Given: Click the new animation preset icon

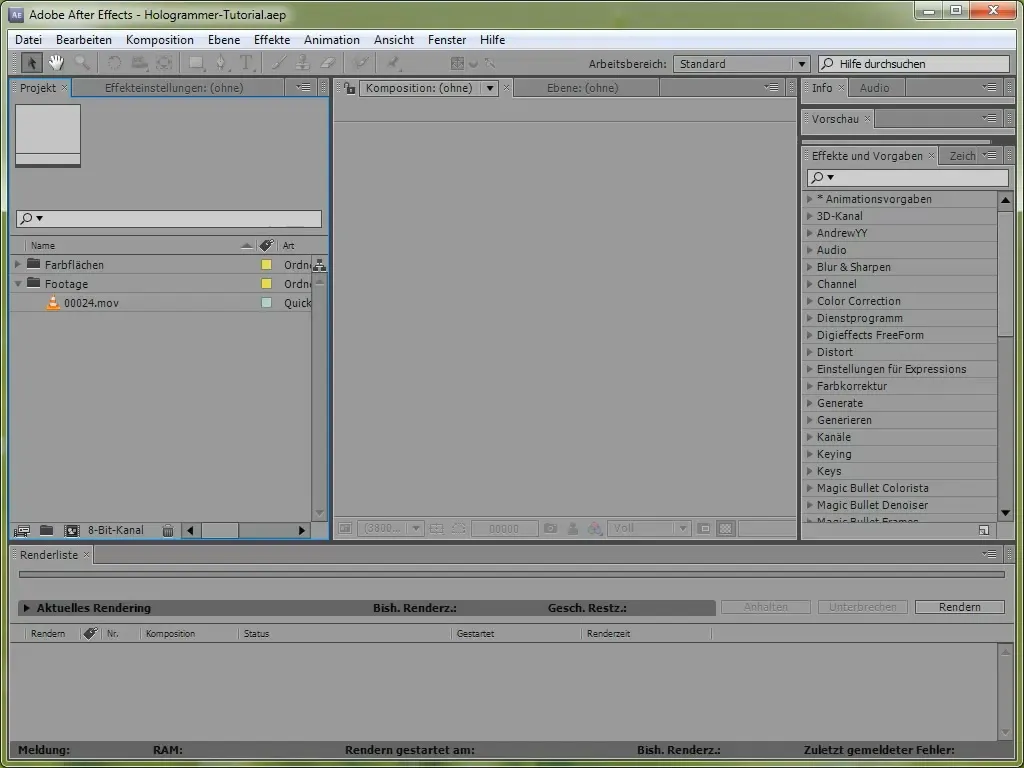Looking at the screenshot, I should (984, 530).
